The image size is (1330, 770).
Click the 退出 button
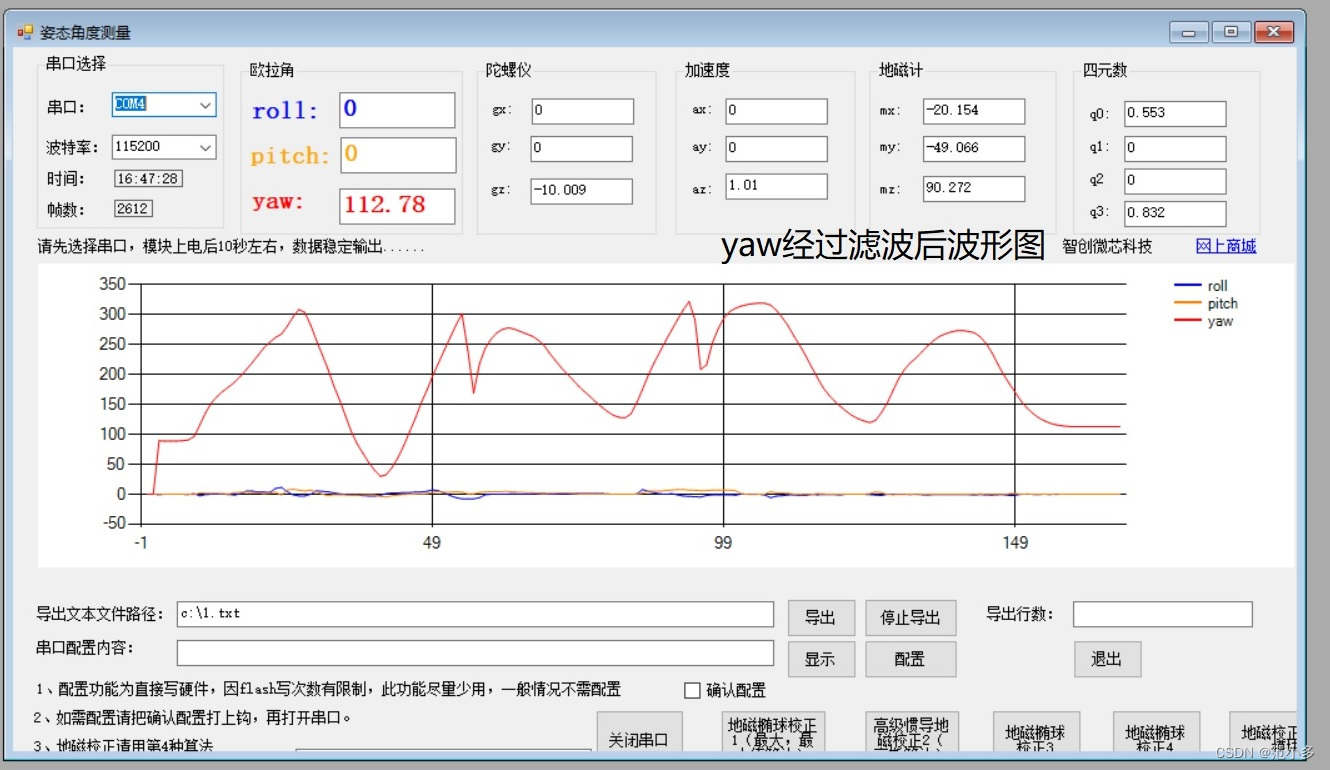coord(1107,659)
